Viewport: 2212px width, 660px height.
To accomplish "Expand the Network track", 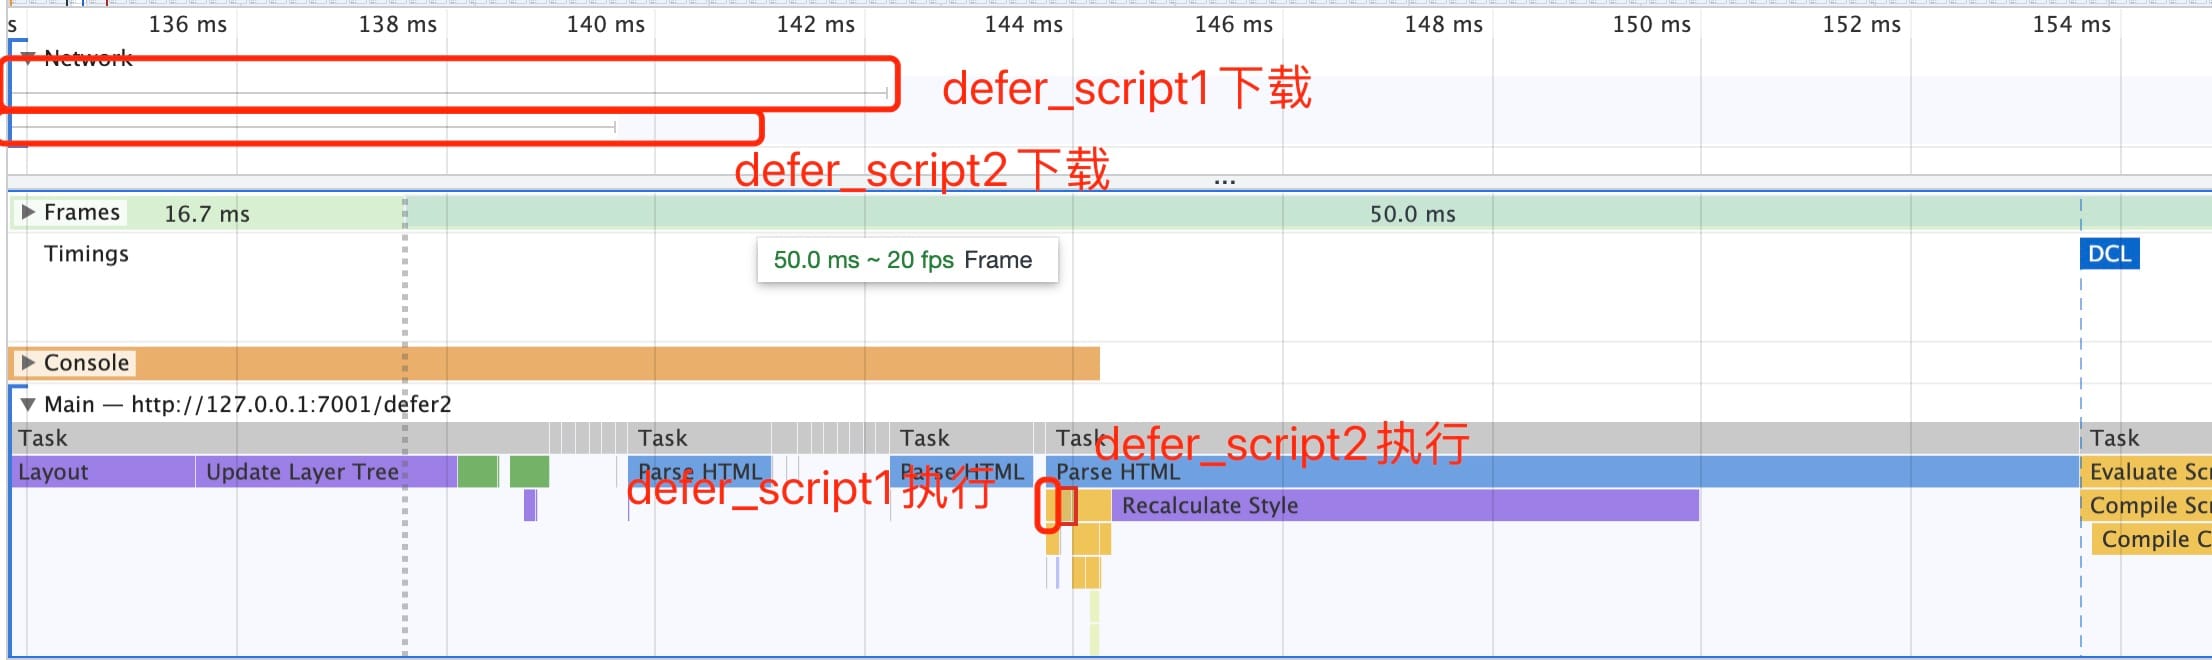I will coord(28,58).
